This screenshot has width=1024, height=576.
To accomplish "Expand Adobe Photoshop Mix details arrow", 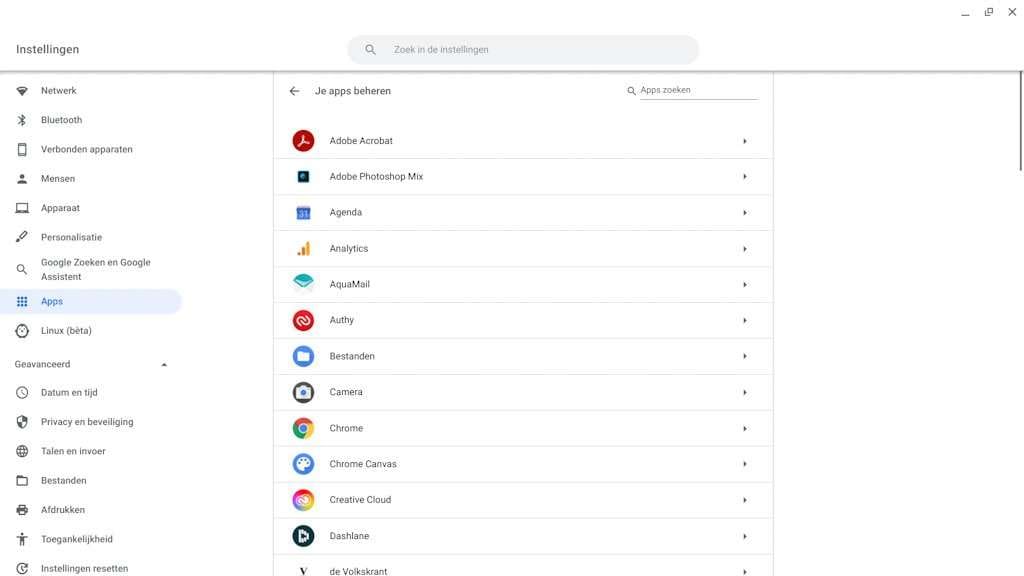I will (x=745, y=177).
